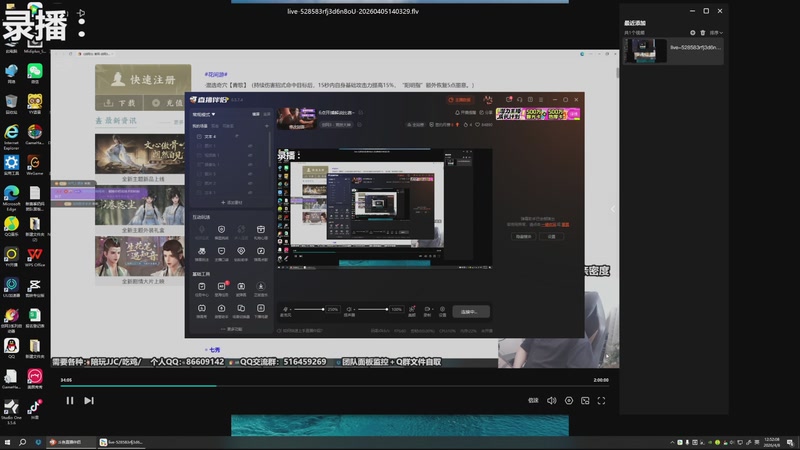The height and width of the screenshot is (450, 800).
Task: Click 快速注册 on the webpage behind
Action: coord(143,80)
